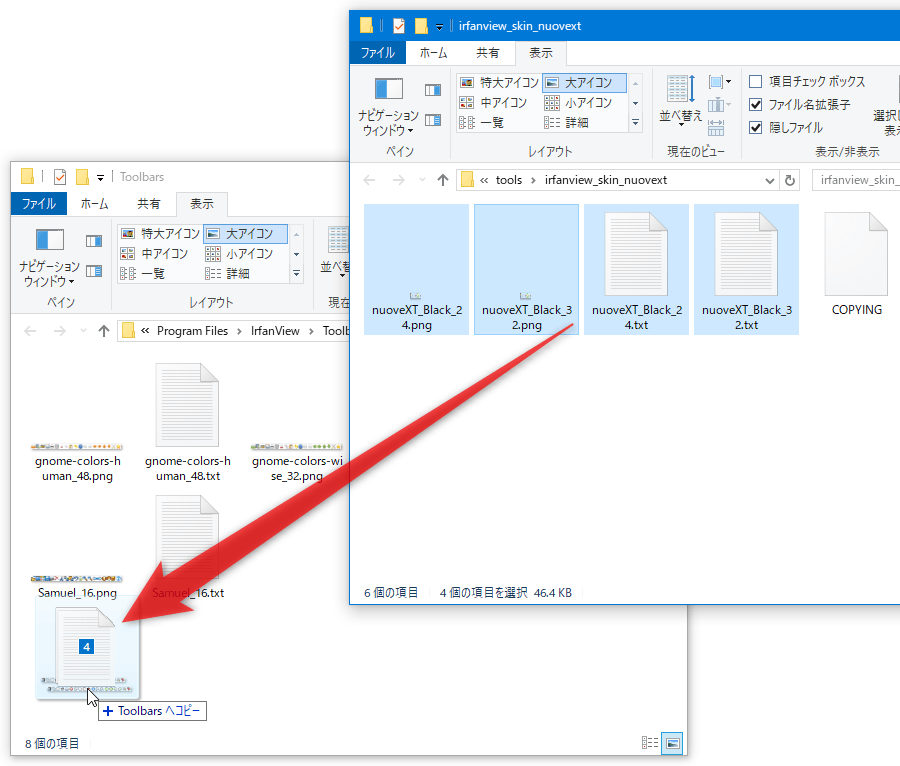Open Navigation pane menu in irfanview_skin_nuovext window

click(x=389, y=107)
